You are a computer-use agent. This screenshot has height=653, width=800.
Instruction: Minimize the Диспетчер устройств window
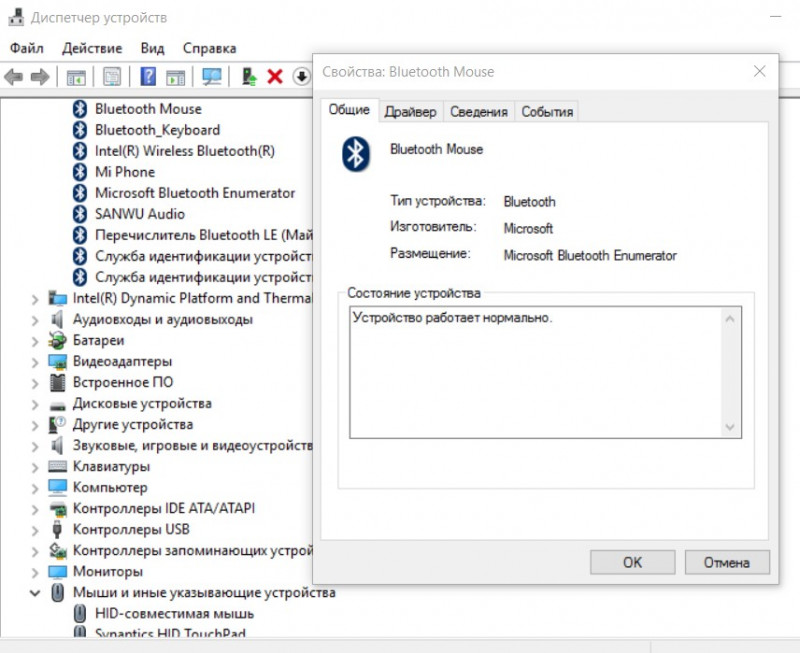point(776,17)
